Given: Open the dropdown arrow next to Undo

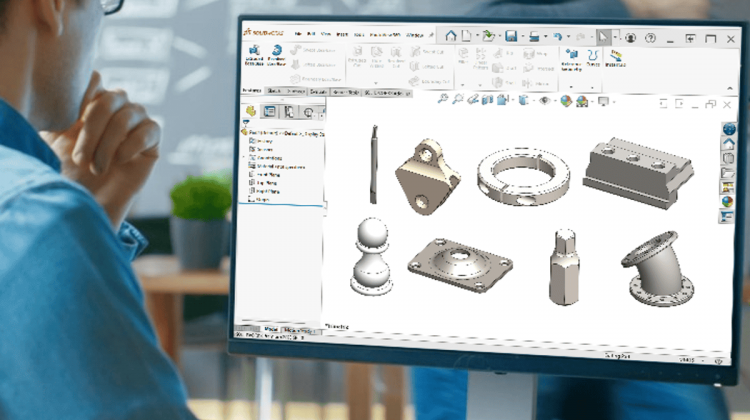Looking at the screenshot, I should click(x=568, y=37).
